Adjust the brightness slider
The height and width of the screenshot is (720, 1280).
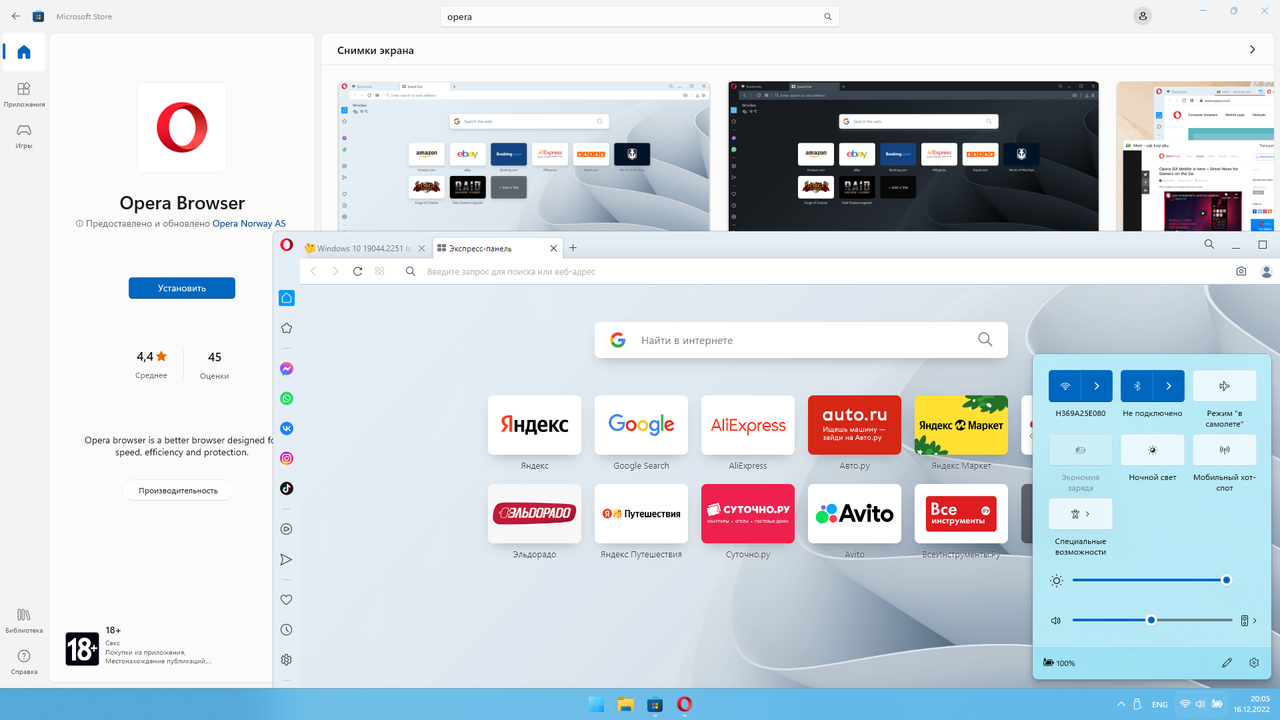[1150, 580]
